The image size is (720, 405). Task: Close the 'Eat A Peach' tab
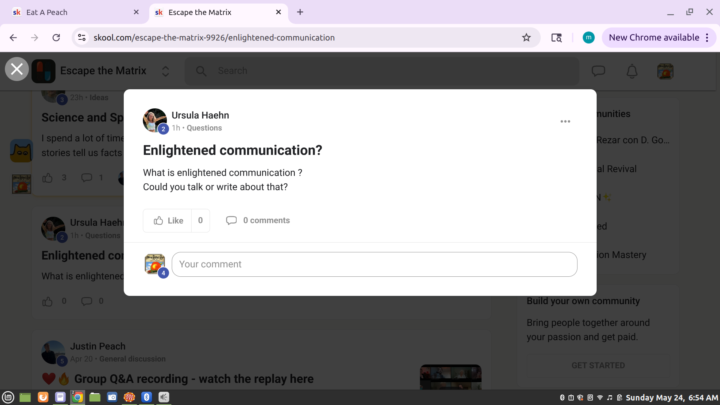click(x=136, y=12)
